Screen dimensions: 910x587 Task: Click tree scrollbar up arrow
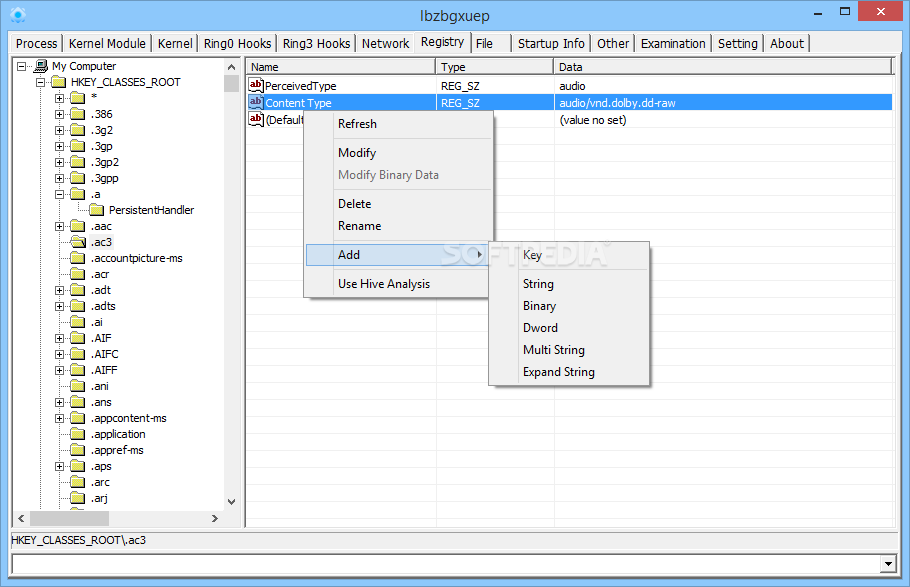[232, 67]
